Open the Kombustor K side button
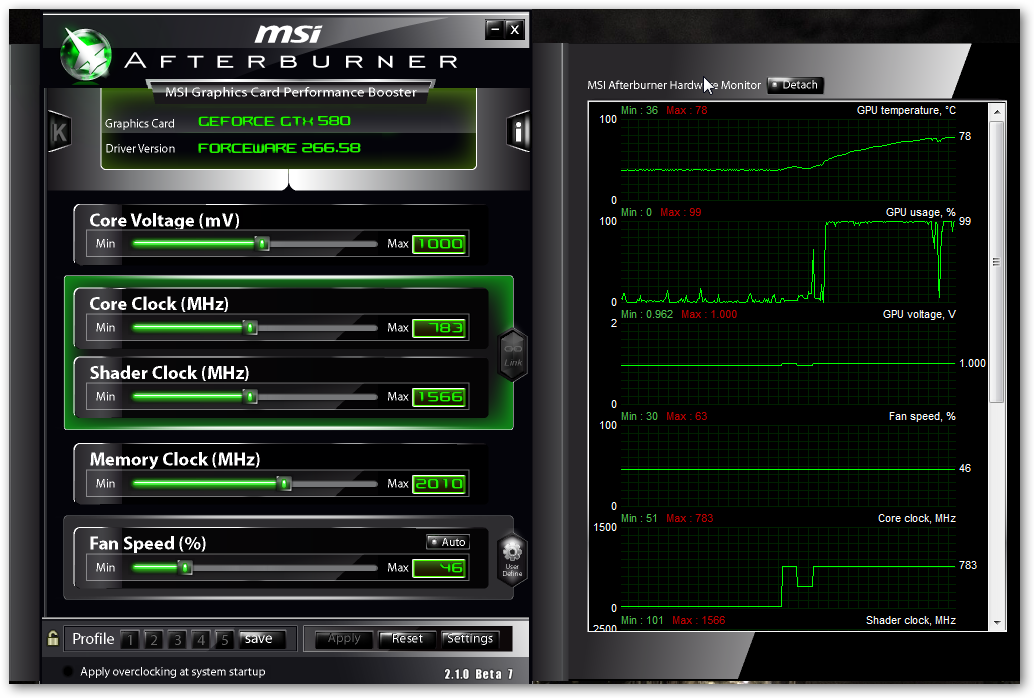Screen dimensions: 1034x698 coord(59,132)
